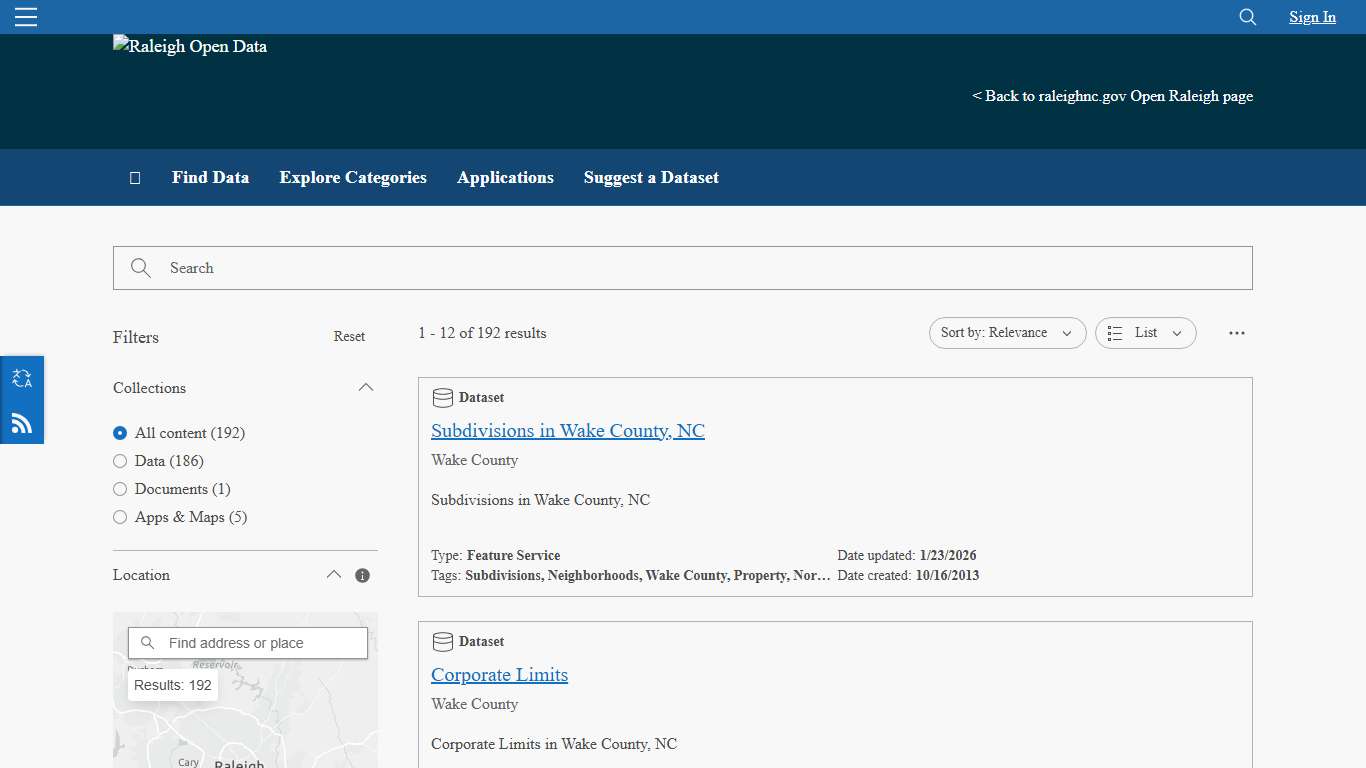
Task: Reset all active filters
Action: click(349, 336)
